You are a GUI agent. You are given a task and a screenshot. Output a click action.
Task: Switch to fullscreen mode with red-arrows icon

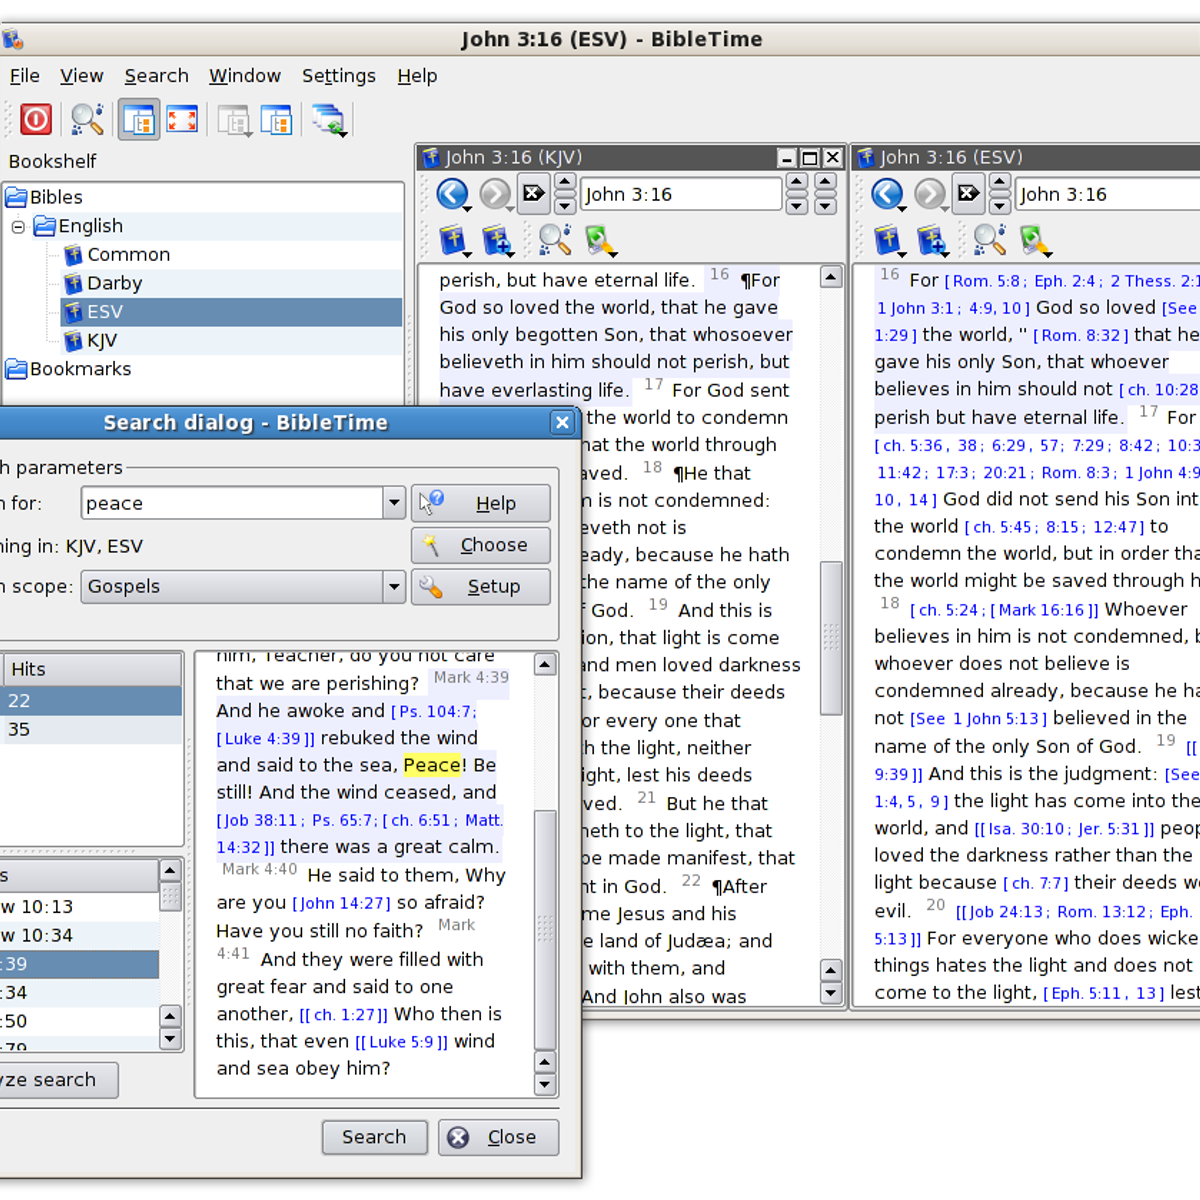[x=182, y=120]
